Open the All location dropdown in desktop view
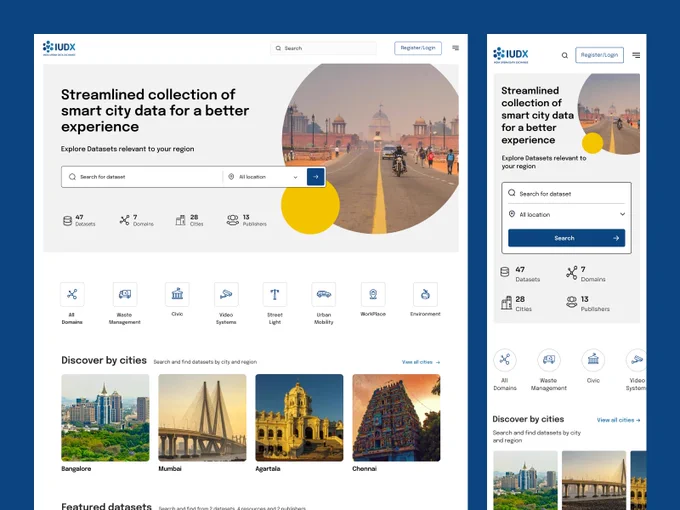680x510 pixels. (264, 177)
